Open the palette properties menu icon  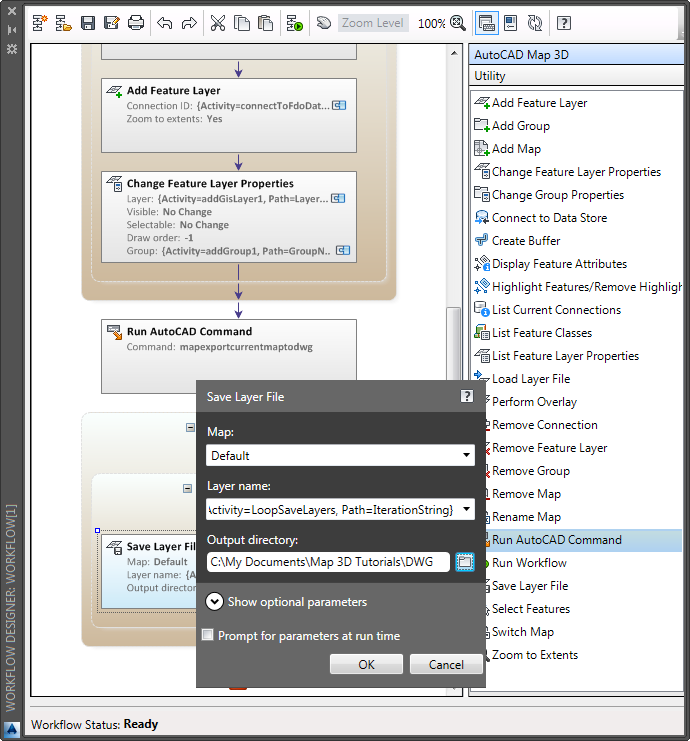(12, 49)
